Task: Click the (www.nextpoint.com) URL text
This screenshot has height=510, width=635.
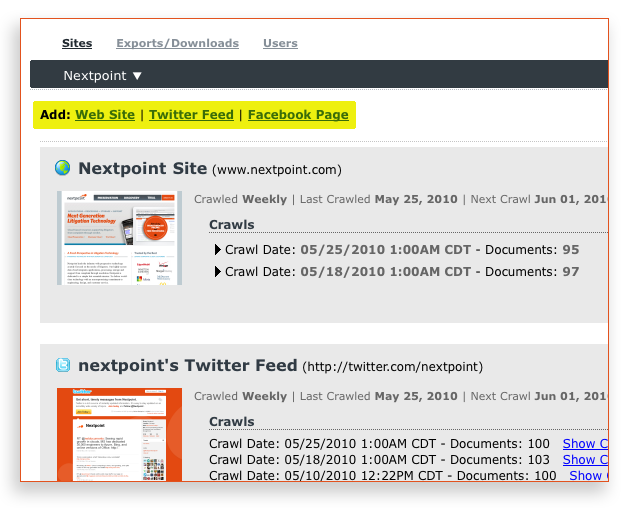Action: [x=277, y=169]
